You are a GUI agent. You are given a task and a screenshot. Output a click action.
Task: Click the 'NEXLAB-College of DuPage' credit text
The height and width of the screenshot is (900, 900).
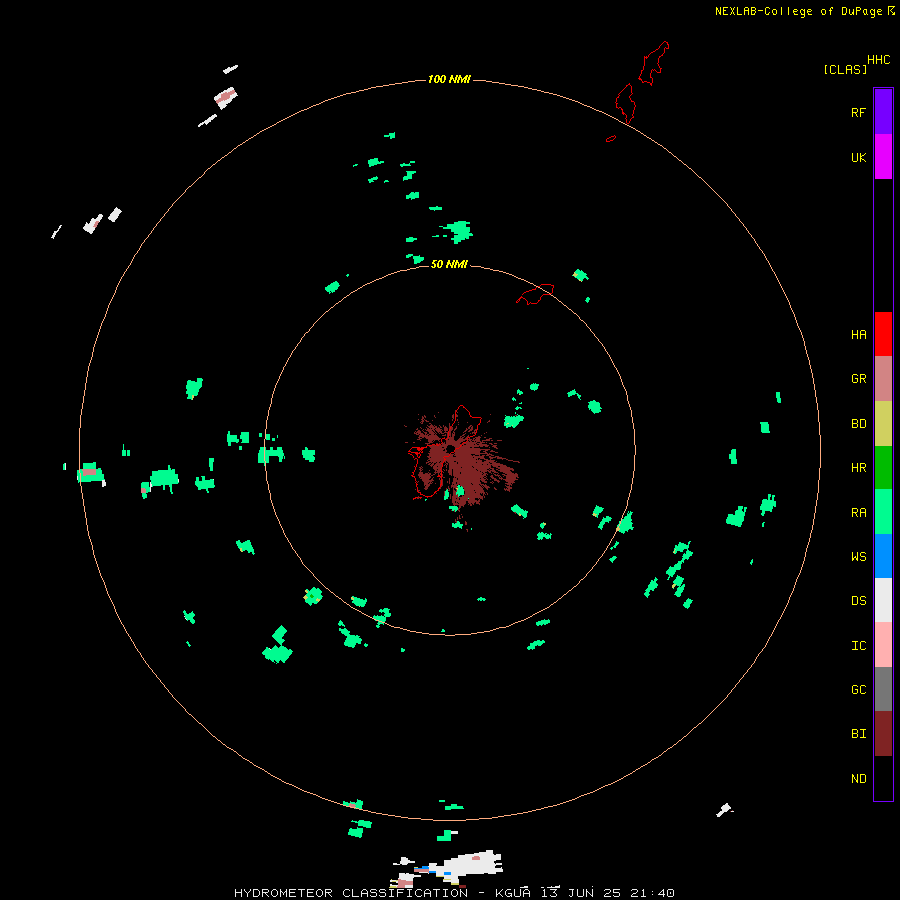[798, 11]
